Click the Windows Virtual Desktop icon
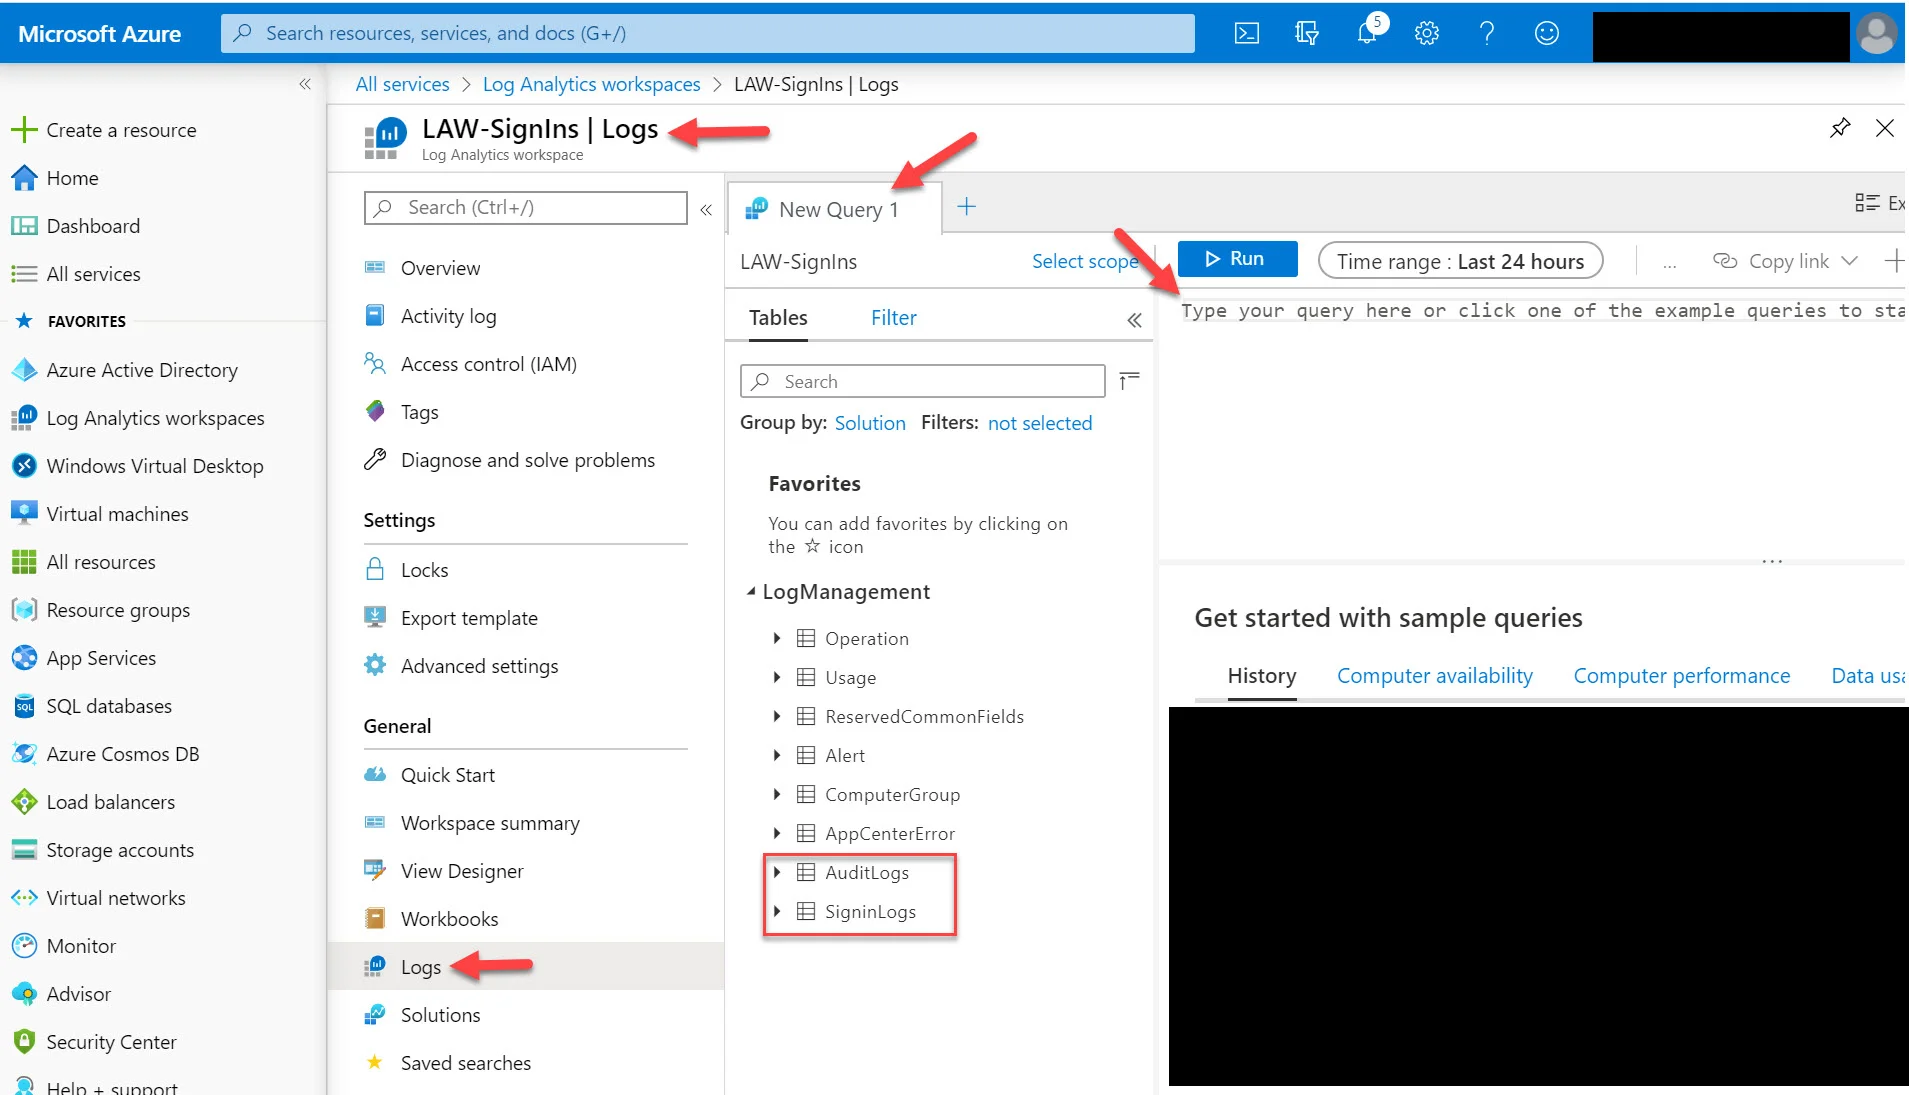Image resolution: width=1909 pixels, height=1095 pixels. tap(24, 466)
